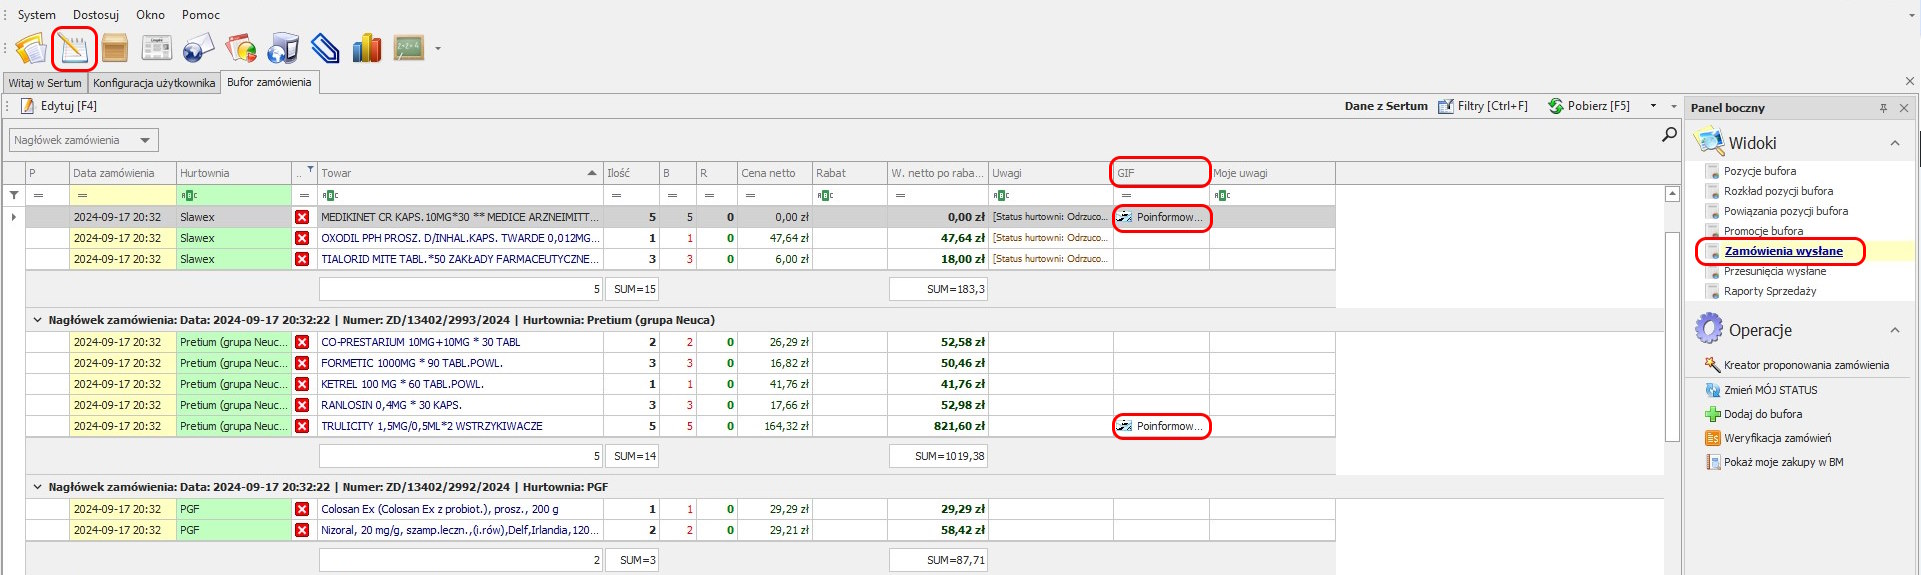Image resolution: width=1921 pixels, height=575 pixels.
Task: Click the globe with envelope toolbar icon
Action: click(198, 47)
